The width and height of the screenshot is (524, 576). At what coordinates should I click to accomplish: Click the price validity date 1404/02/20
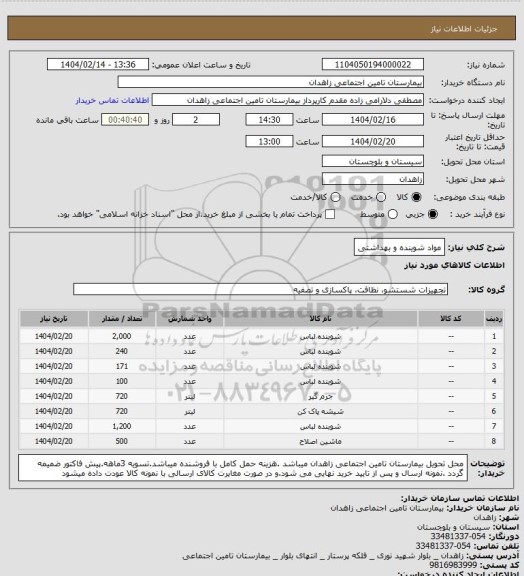coord(373,141)
